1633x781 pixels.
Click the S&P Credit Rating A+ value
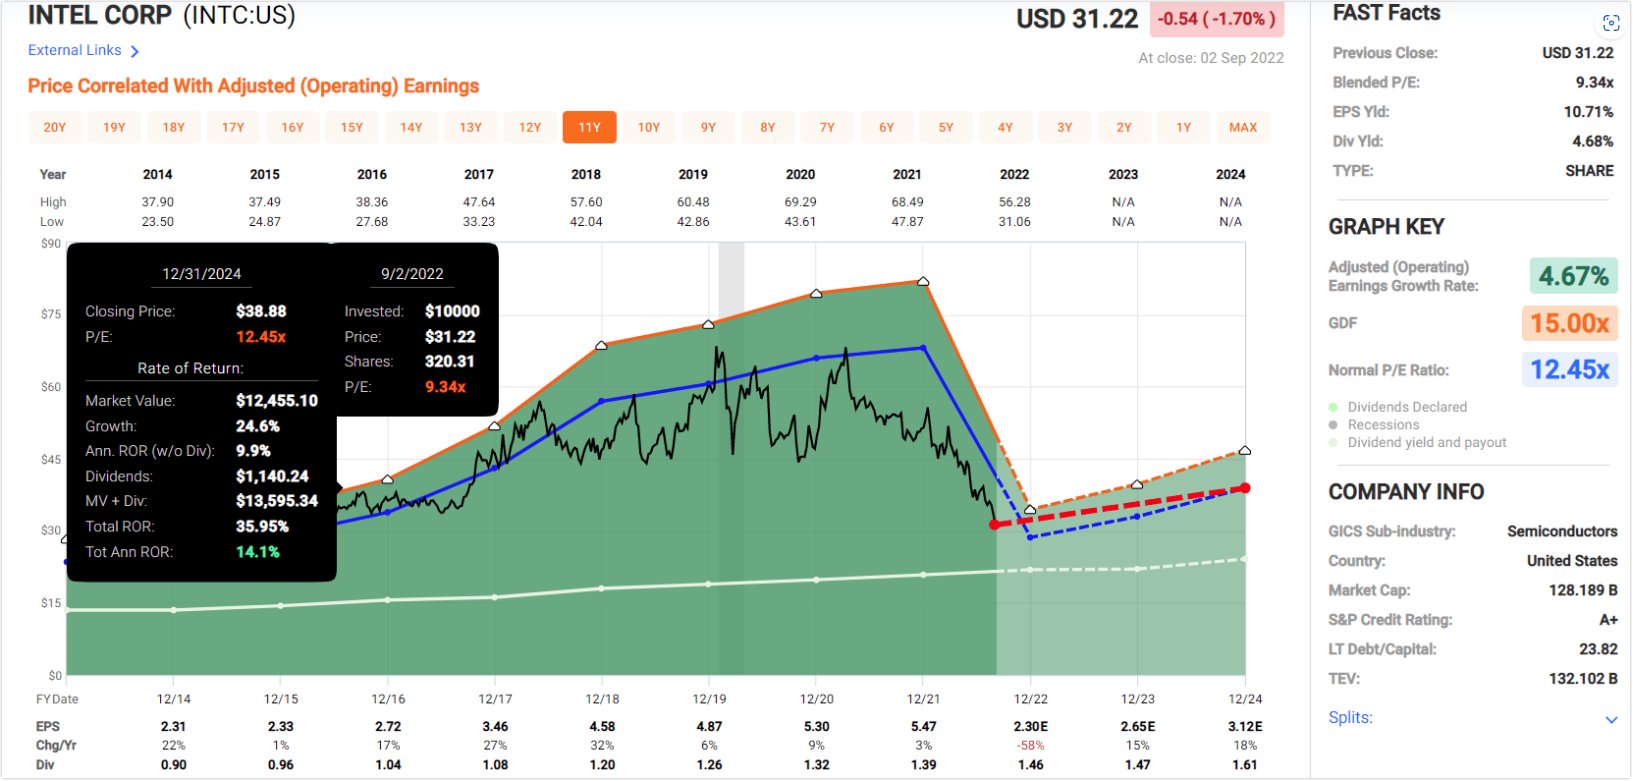tap(1608, 620)
